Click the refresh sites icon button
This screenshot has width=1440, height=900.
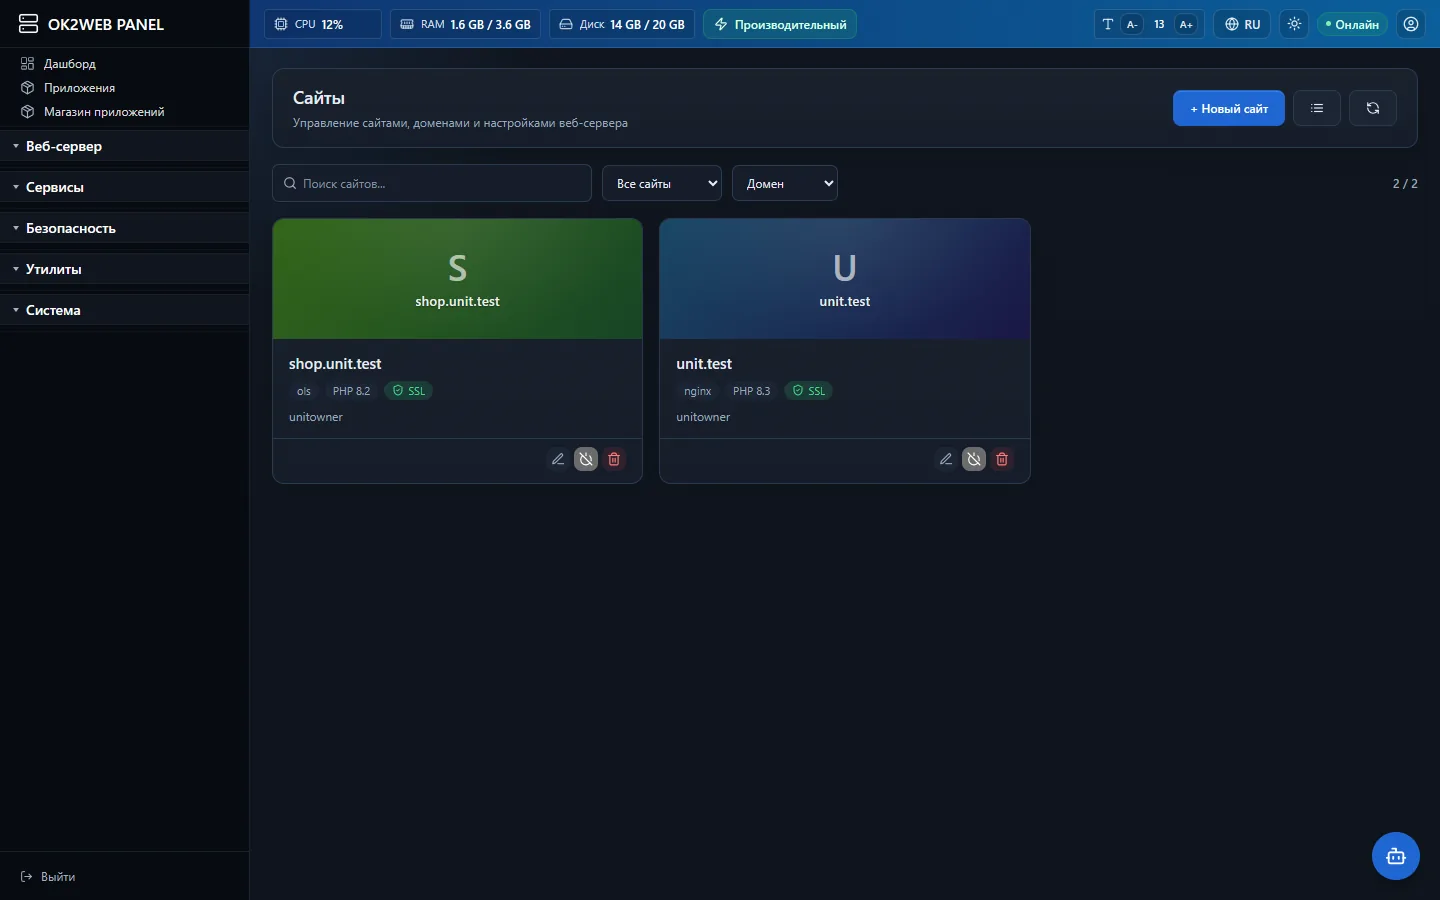pos(1373,108)
